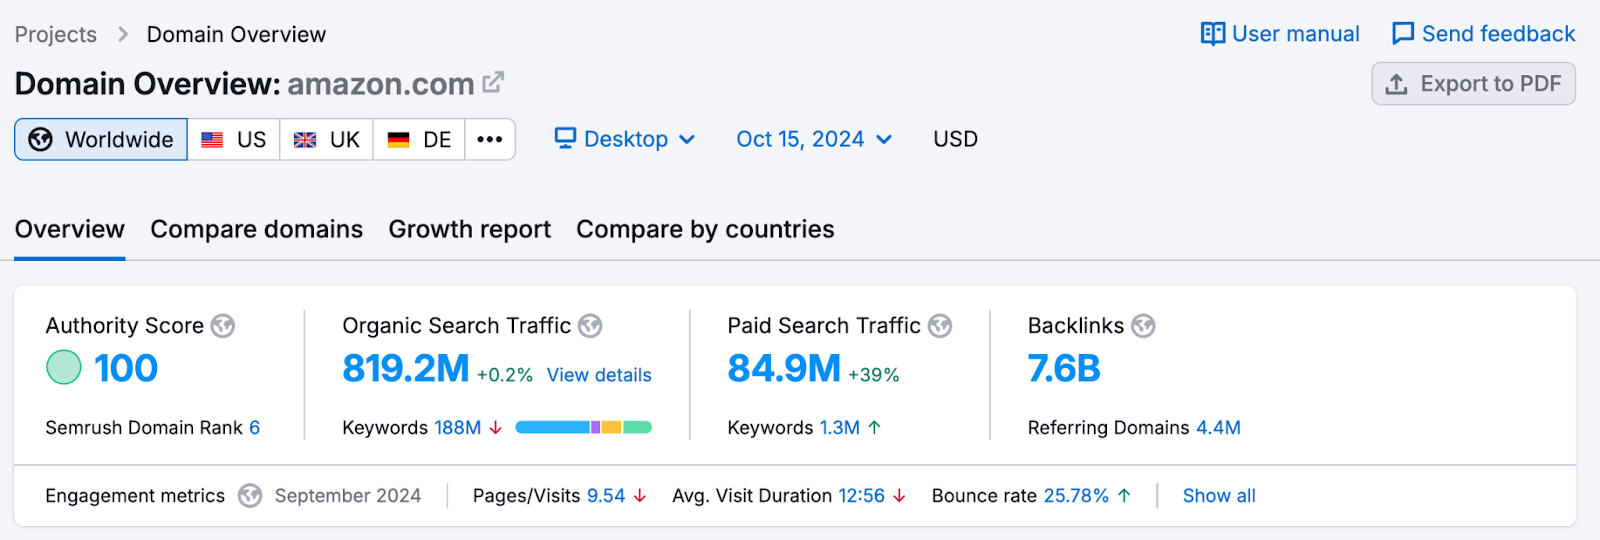Switch to Compare by countries tab
Screen dimensions: 1600x540
coord(705,229)
